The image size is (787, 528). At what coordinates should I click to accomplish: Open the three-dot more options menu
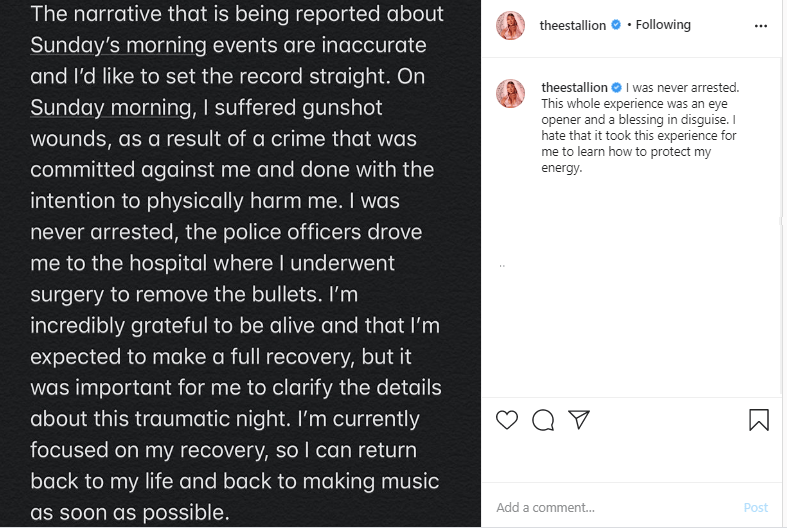pyautogui.click(x=761, y=25)
